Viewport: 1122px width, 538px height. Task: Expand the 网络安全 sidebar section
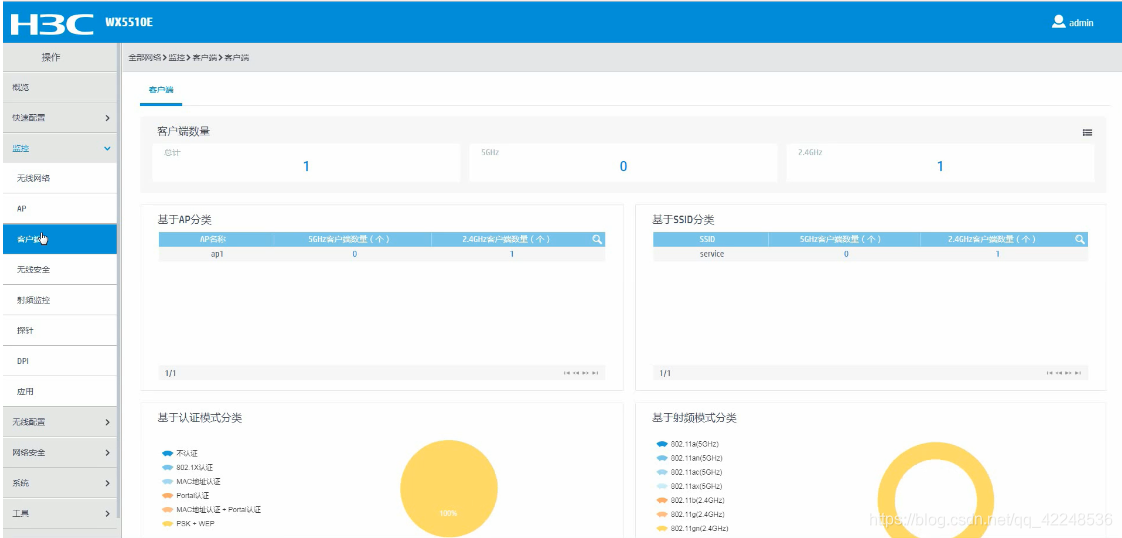59,453
